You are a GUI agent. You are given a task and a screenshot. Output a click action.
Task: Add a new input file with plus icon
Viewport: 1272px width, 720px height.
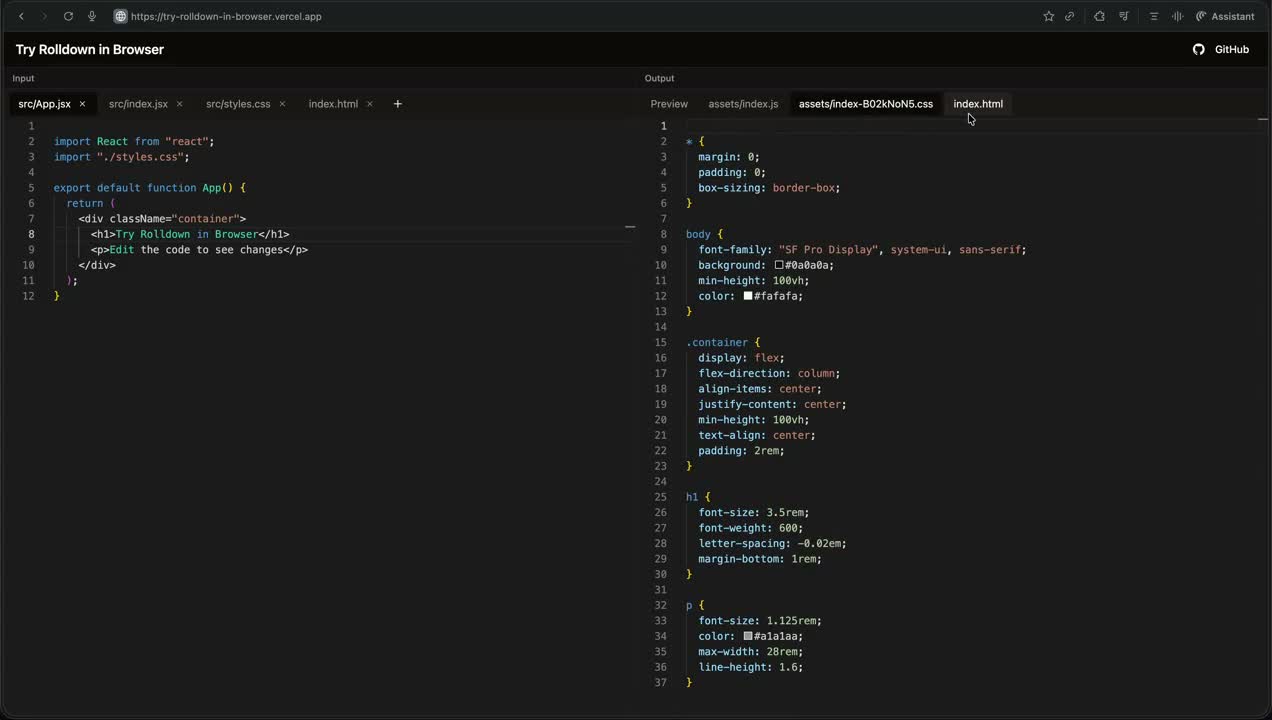(397, 104)
